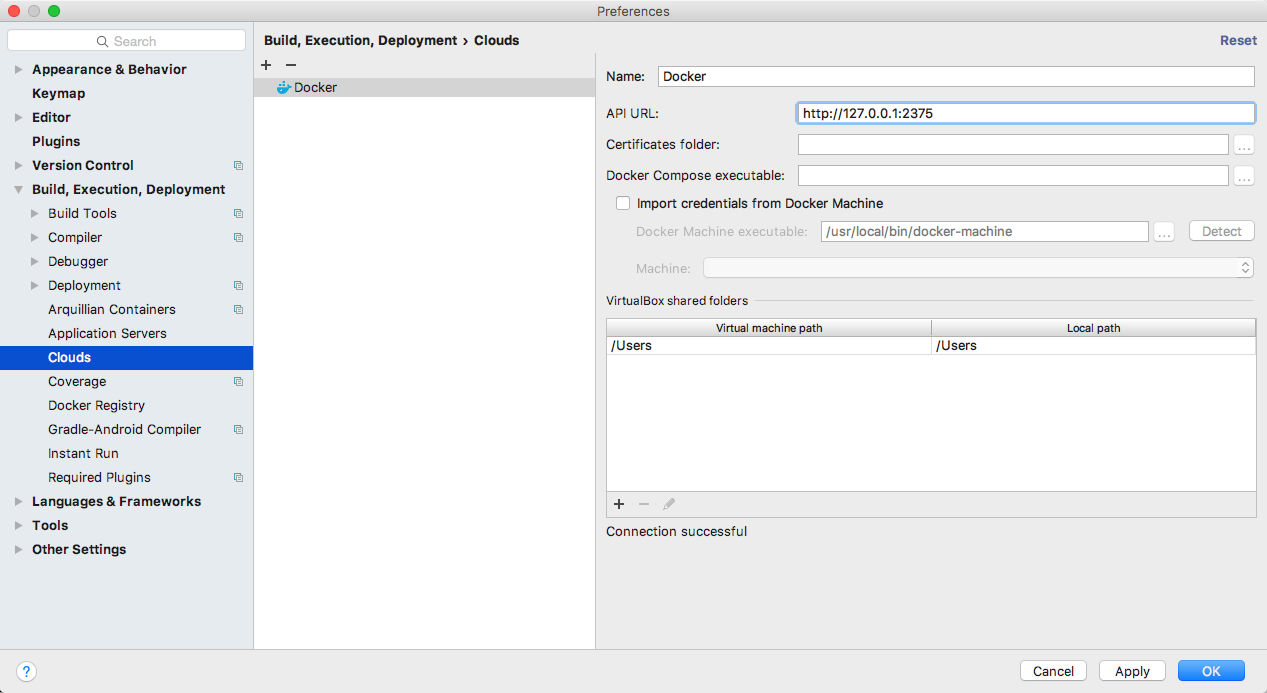This screenshot has width=1267, height=693.
Task: Expand Compiler subtree
Action: (x=35, y=237)
